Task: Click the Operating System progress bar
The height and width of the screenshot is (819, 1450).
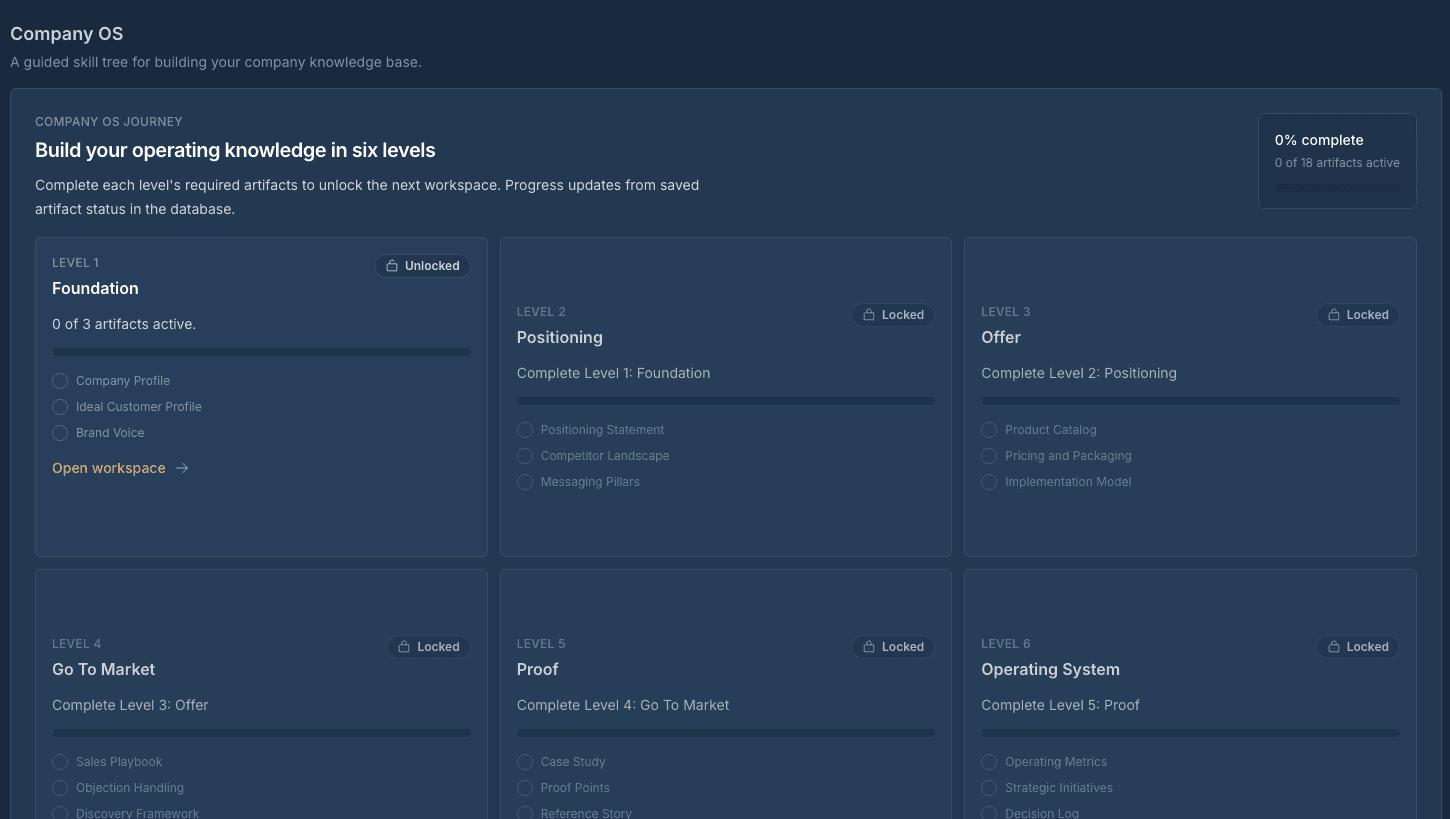Action: coord(1190,733)
